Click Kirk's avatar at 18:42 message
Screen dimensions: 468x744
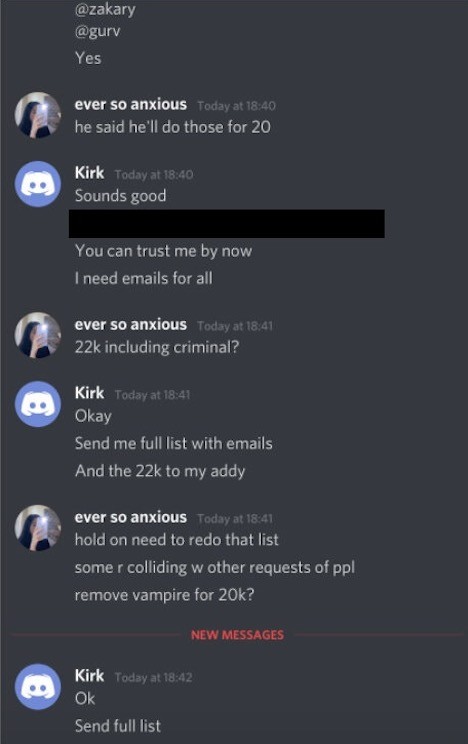tap(38, 687)
